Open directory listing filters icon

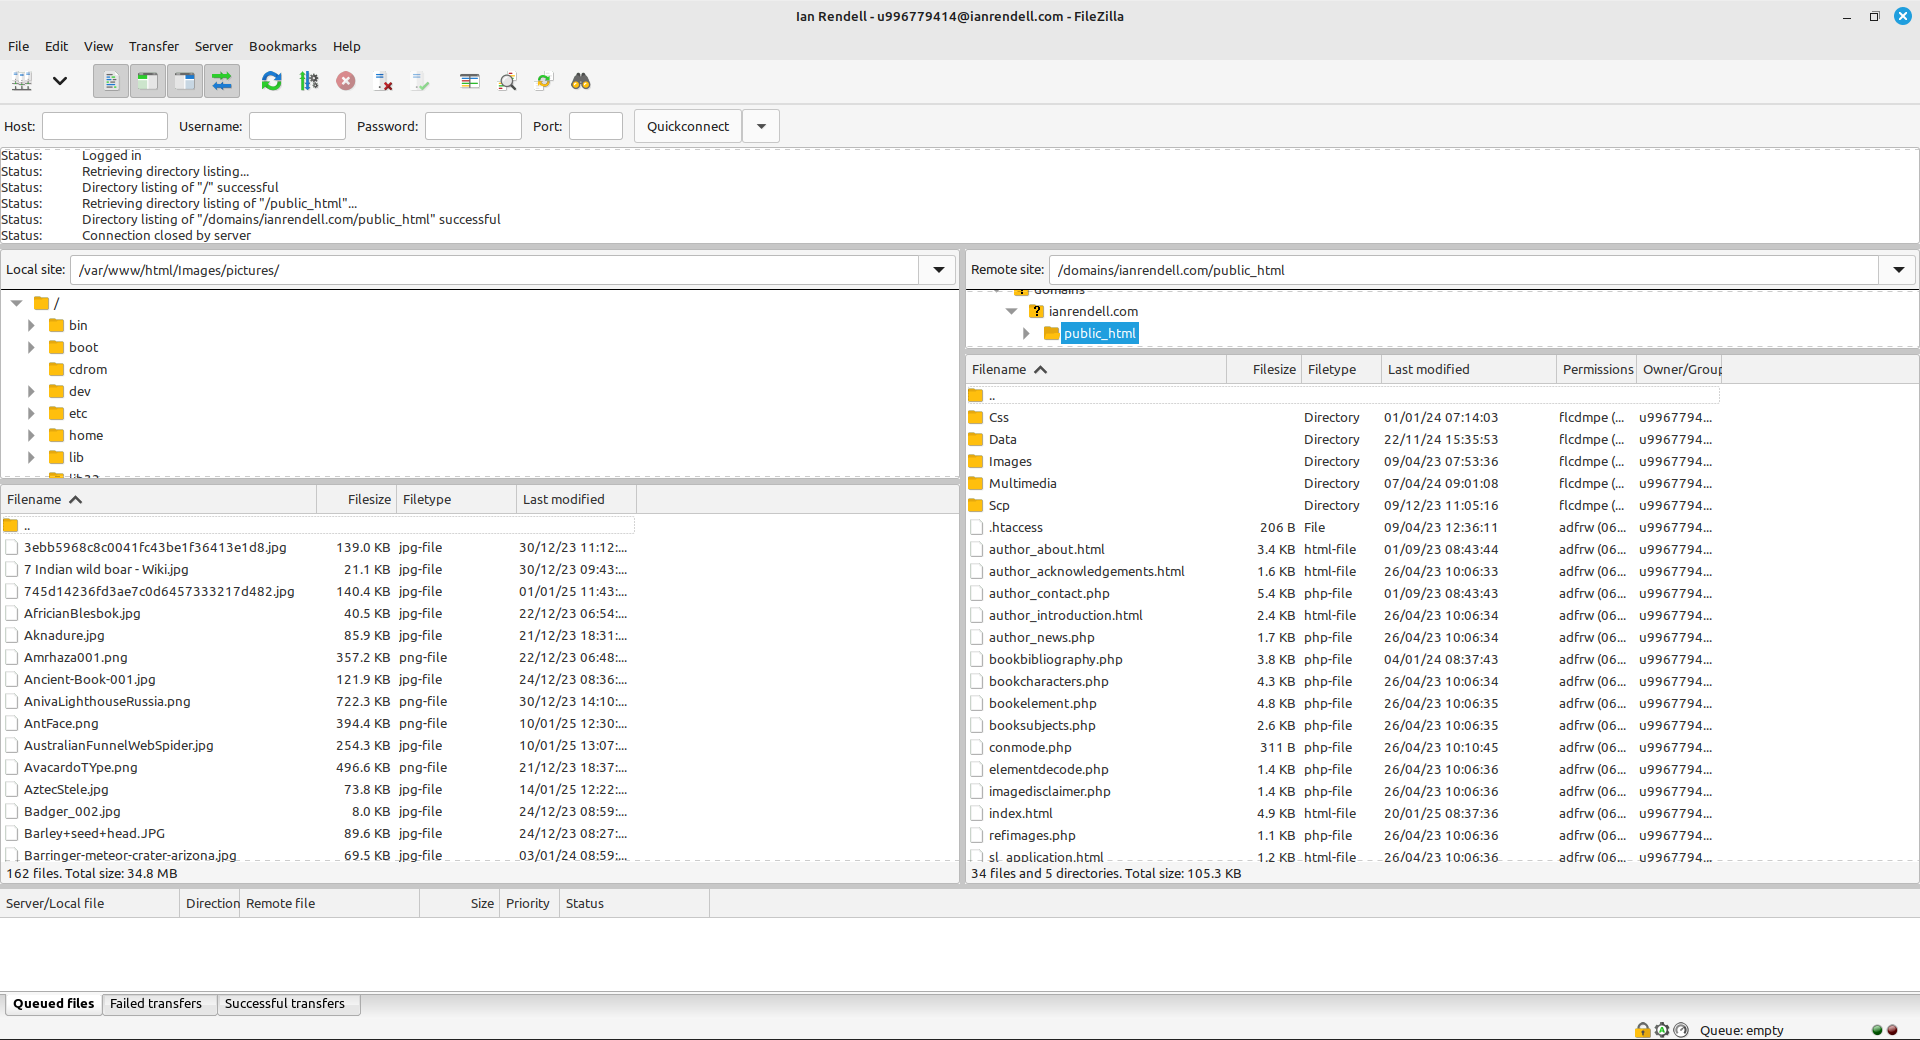470,81
